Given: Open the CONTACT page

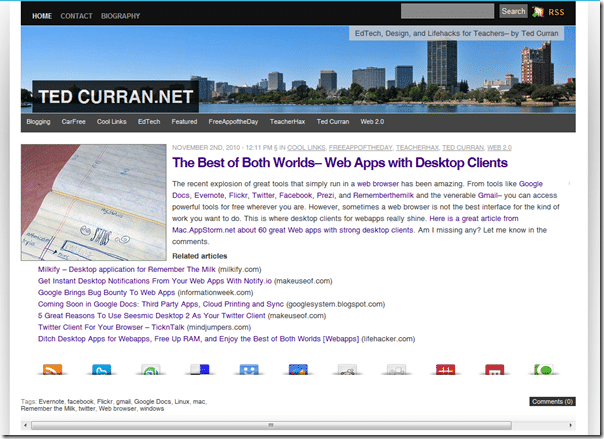Looking at the screenshot, I should 76,16.
